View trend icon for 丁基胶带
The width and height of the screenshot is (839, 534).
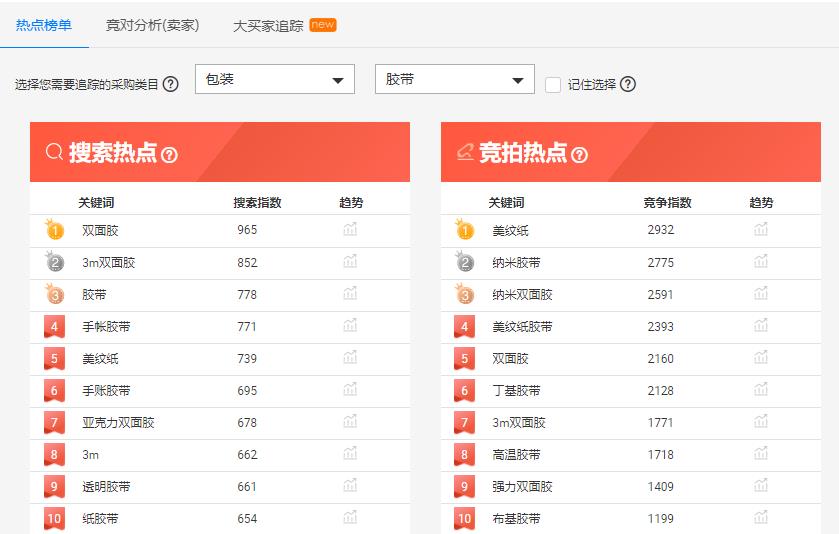click(x=761, y=390)
